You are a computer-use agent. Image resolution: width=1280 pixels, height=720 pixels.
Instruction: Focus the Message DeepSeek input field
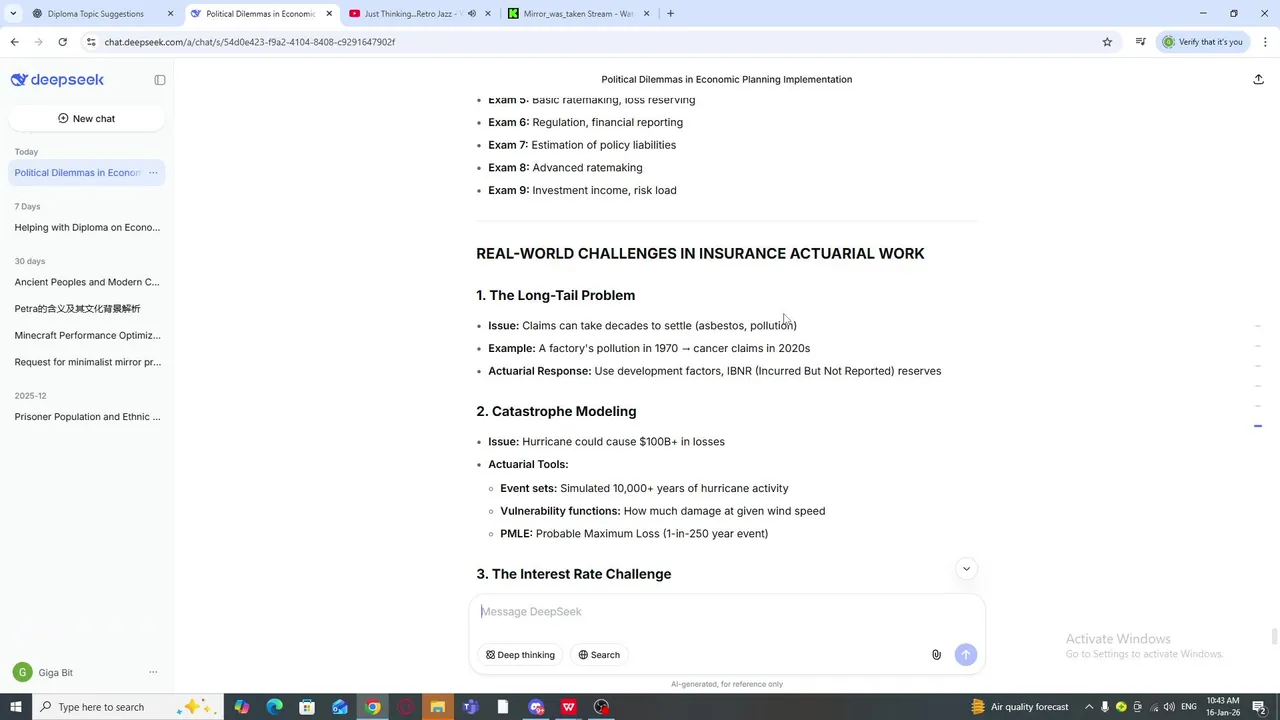pos(727,612)
